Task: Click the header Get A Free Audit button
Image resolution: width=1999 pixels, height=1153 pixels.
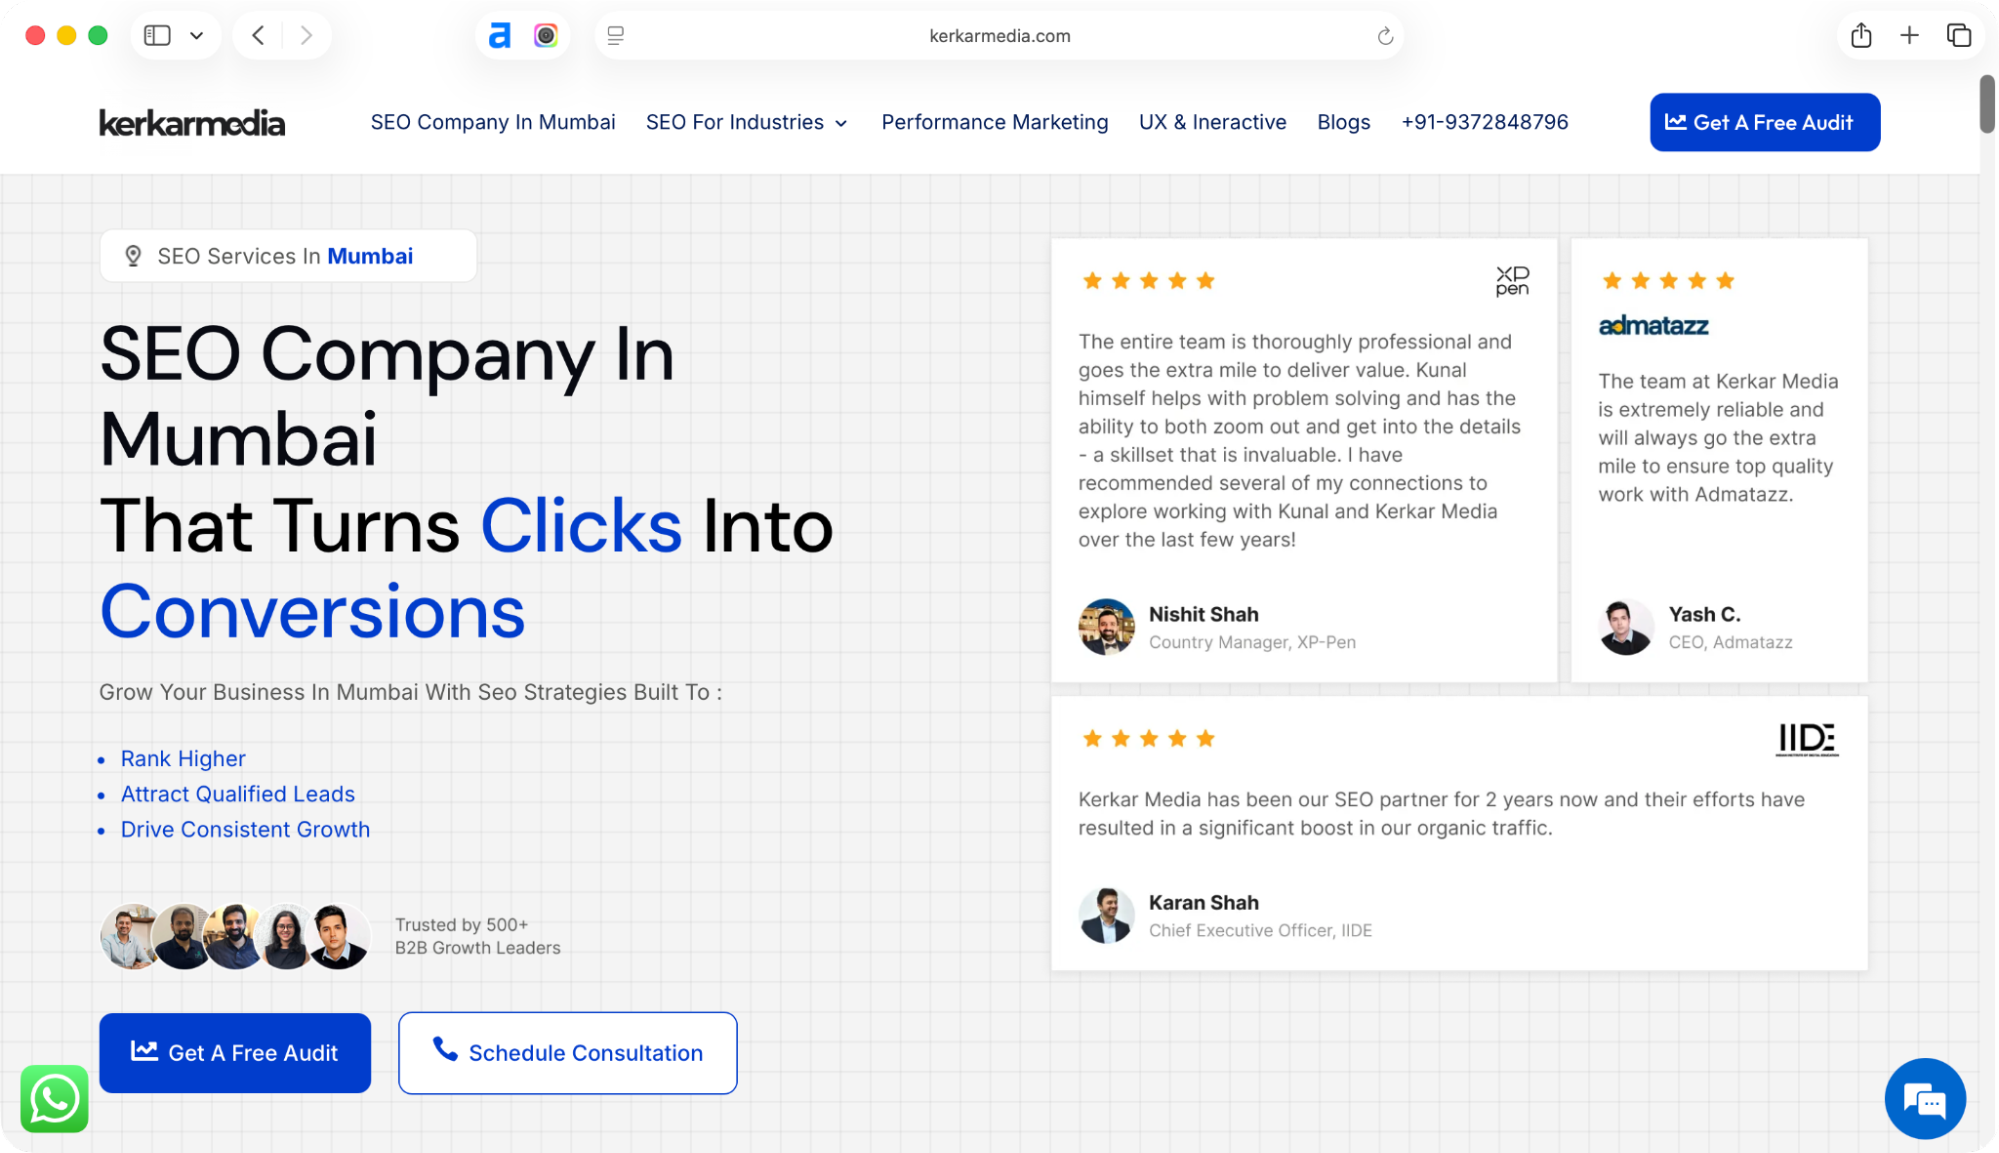Action: pyautogui.click(x=1764, y=122)
